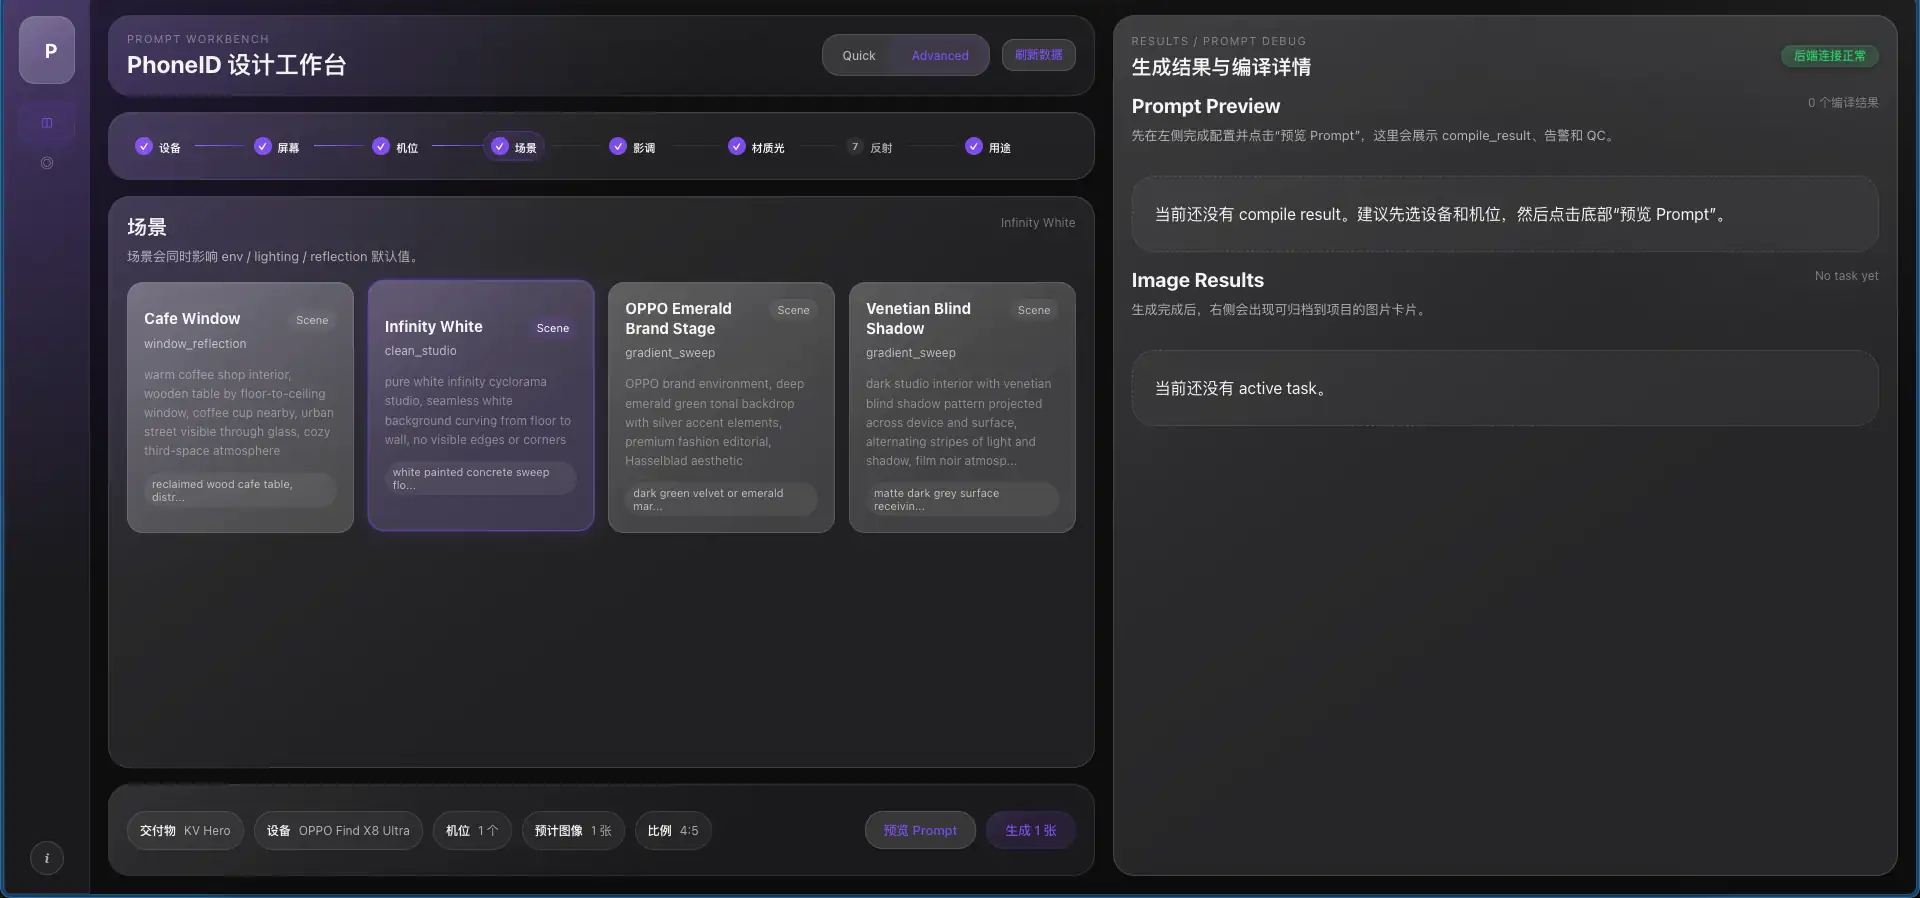Switch to Quick mode
This screenshot has width=1920, height=898.
pos(858,56)
